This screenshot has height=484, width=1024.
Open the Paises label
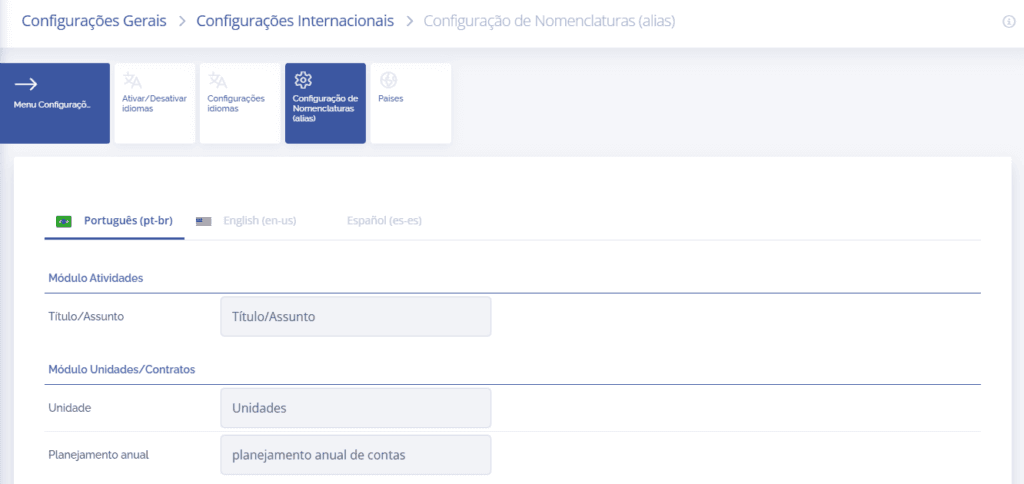[391, 99]
